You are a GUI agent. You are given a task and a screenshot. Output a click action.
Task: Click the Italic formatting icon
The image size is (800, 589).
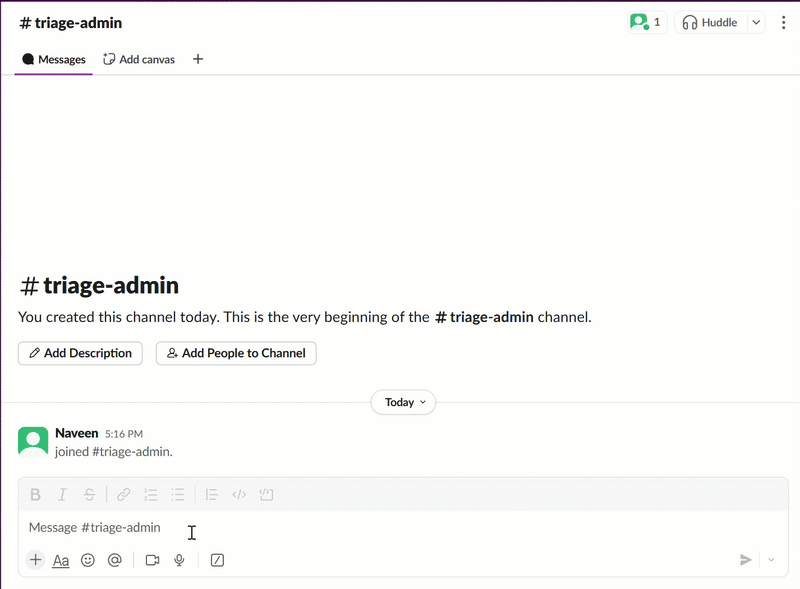(63, 494)
